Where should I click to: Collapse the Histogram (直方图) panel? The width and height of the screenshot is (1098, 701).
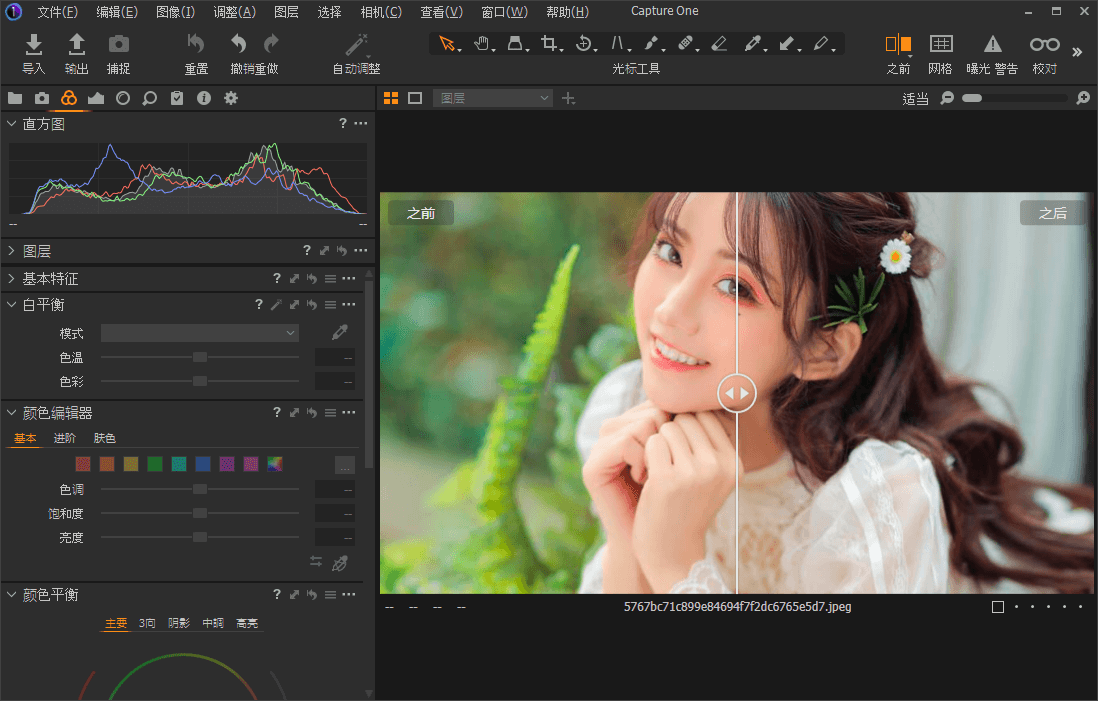click(11, 124)
